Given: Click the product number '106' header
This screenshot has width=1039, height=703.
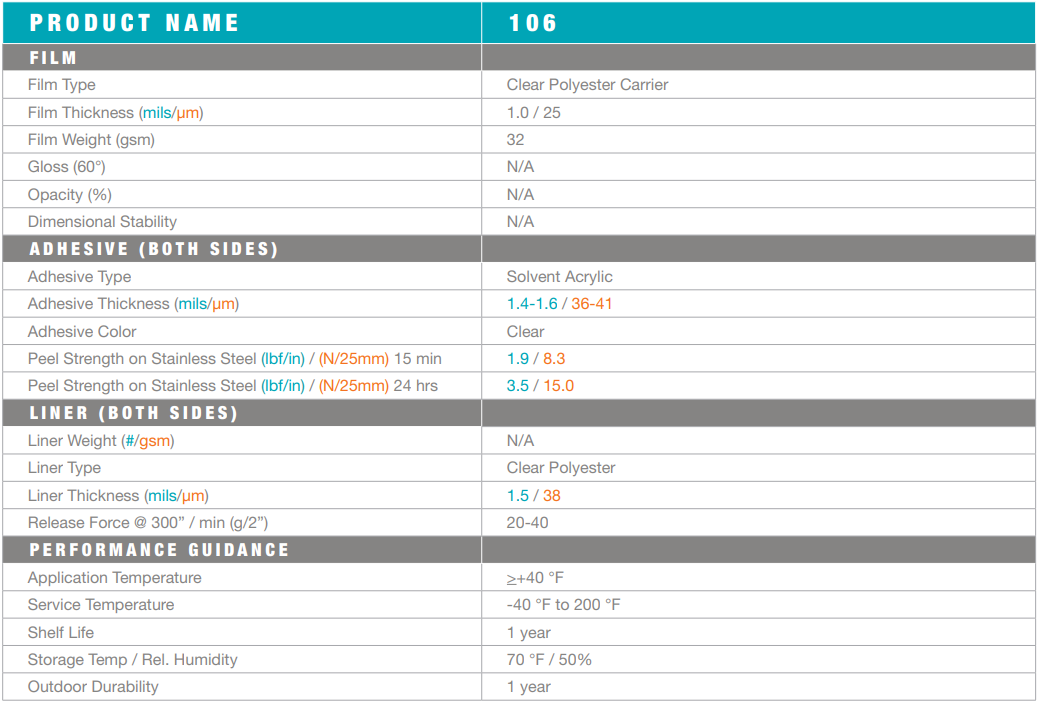Looking at the screenshot, I should click(533, 23).
